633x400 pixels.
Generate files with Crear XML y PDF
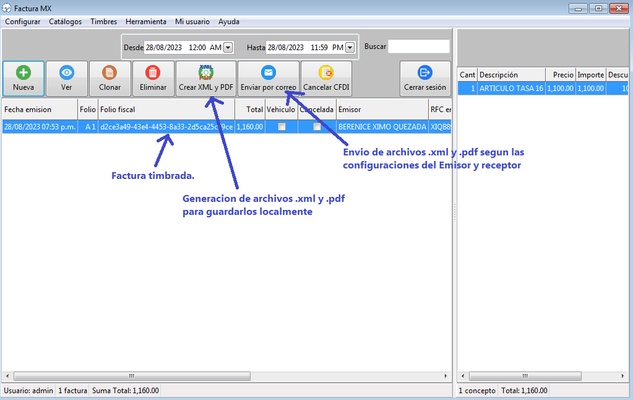click(206, 79)
